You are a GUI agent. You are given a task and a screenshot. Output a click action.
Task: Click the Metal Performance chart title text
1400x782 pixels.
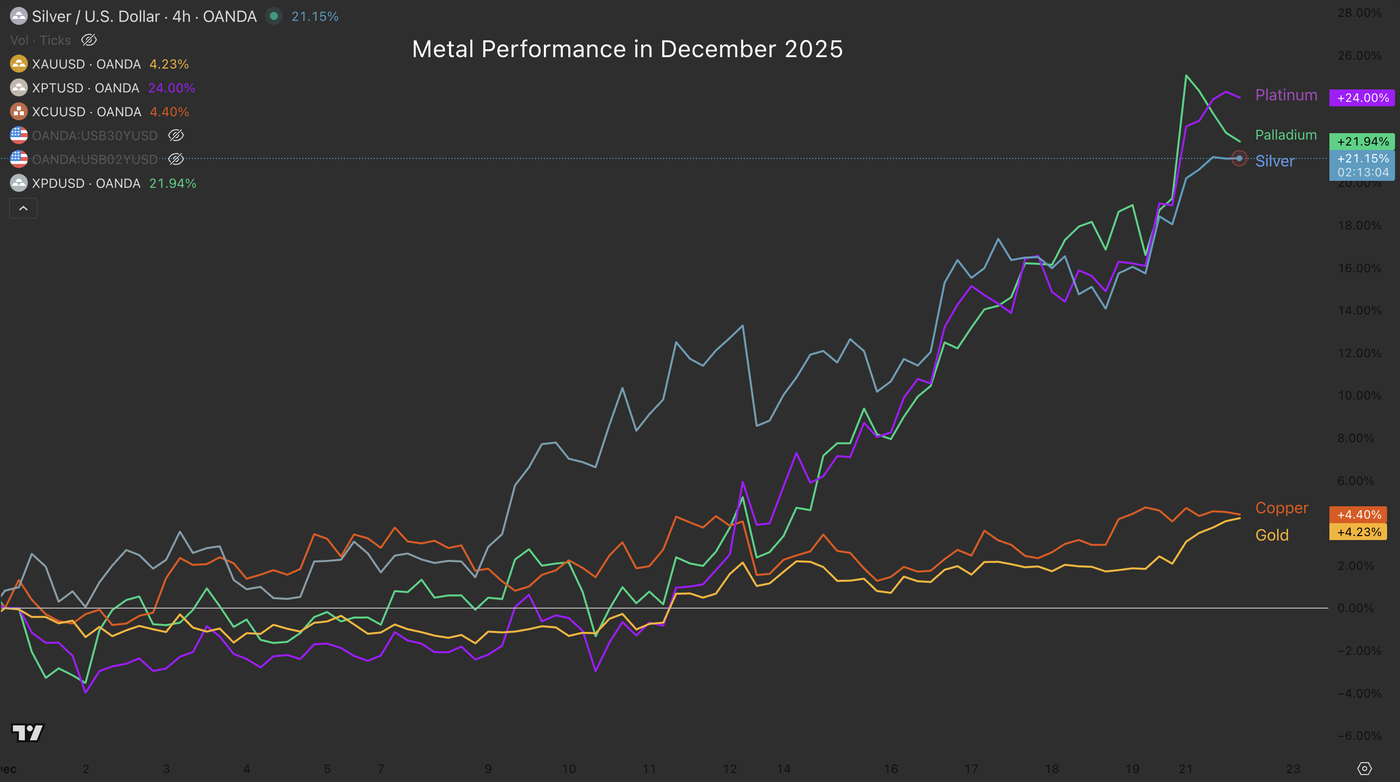point(627,49)
